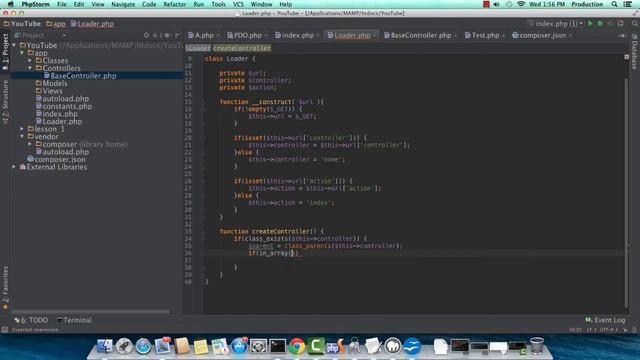
Task: Click the Loader class breadcrumb above the editor
Action: 198,48
